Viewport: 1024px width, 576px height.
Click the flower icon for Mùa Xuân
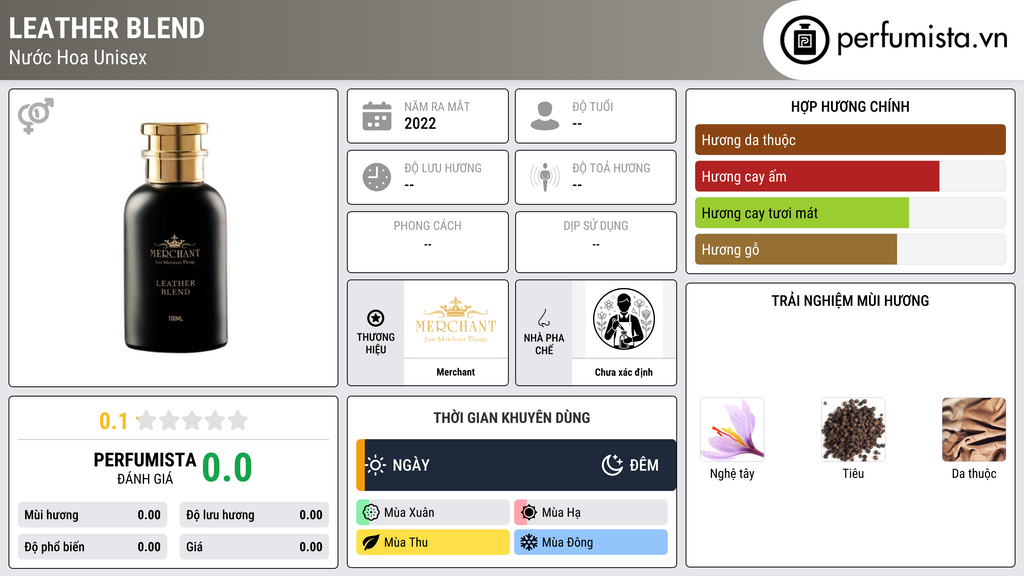[371, 513]
